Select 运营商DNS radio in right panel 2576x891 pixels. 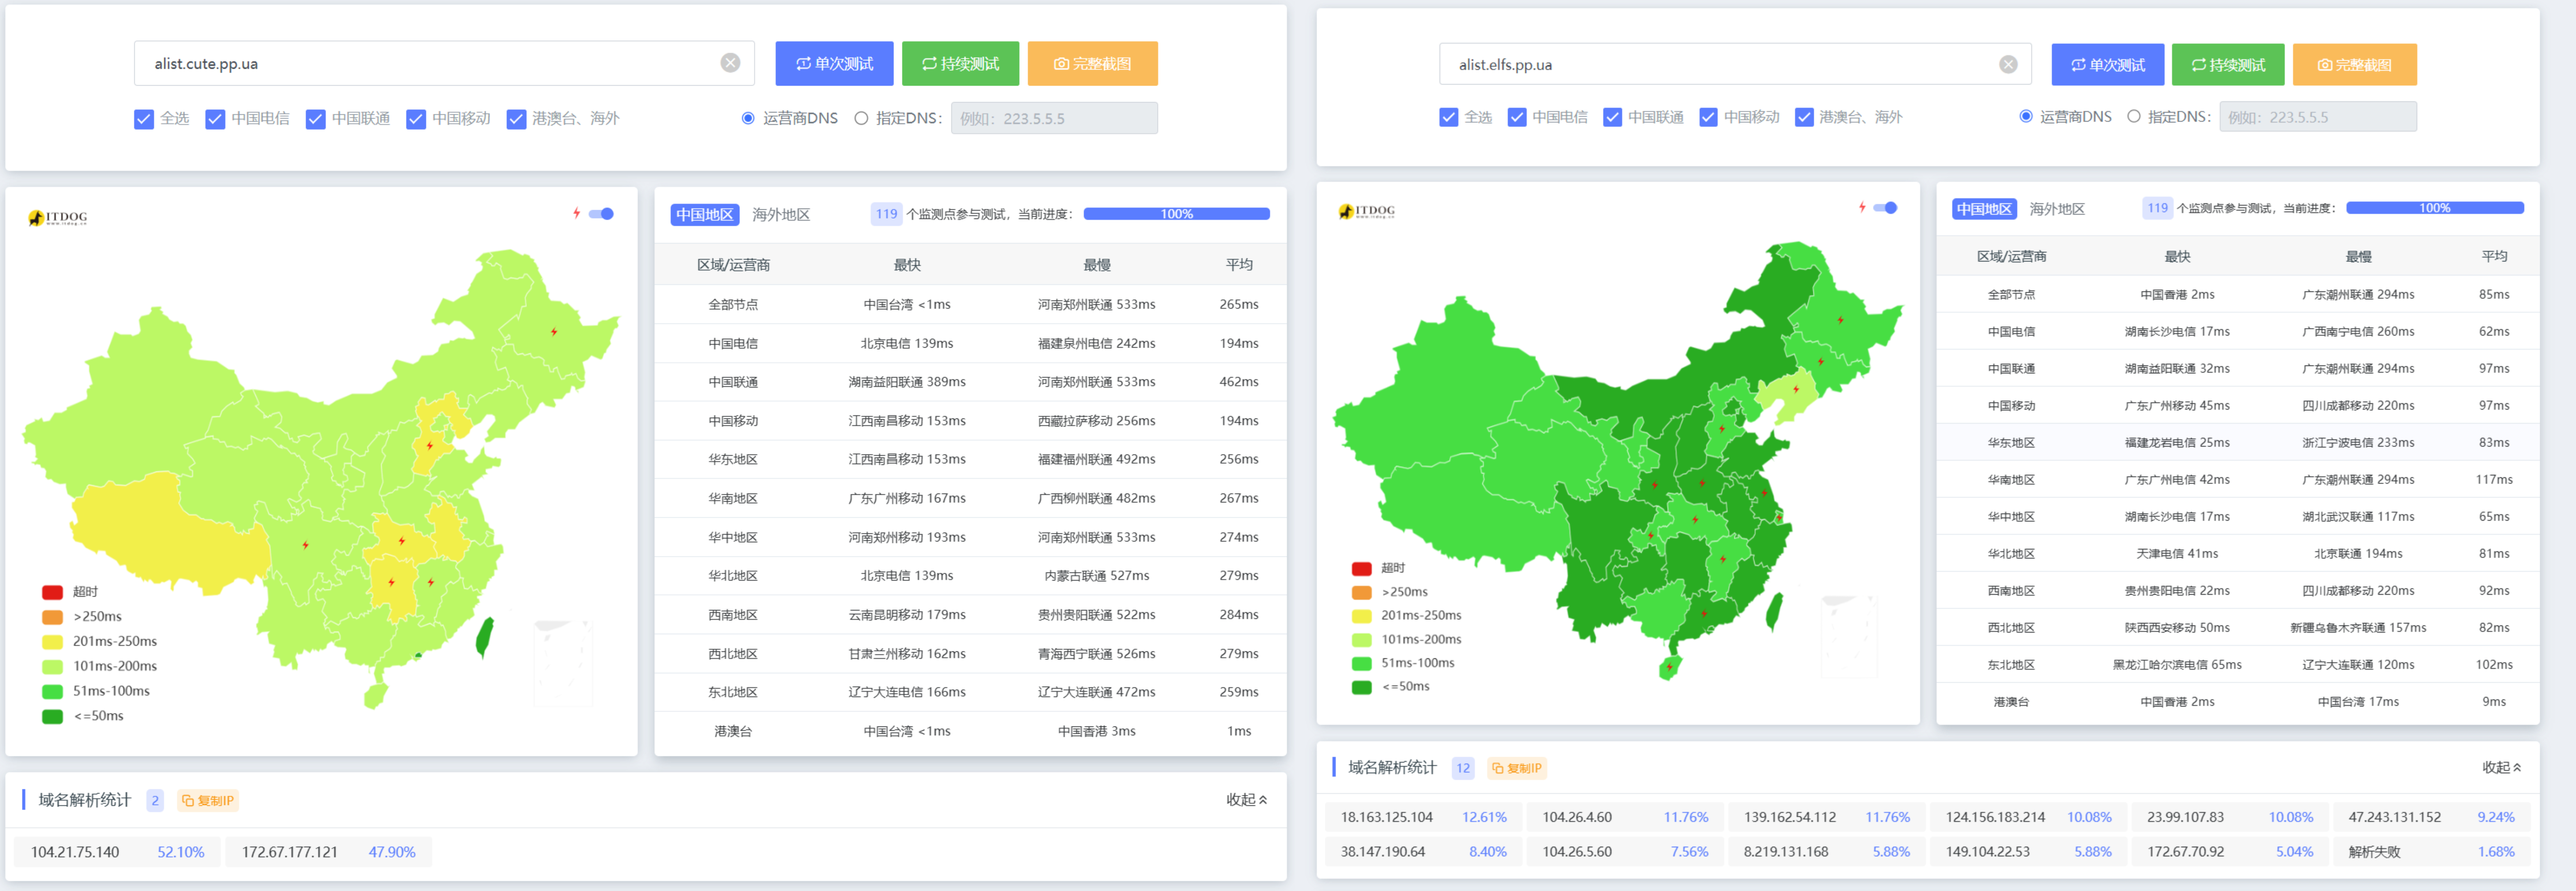coord(2026,116)
